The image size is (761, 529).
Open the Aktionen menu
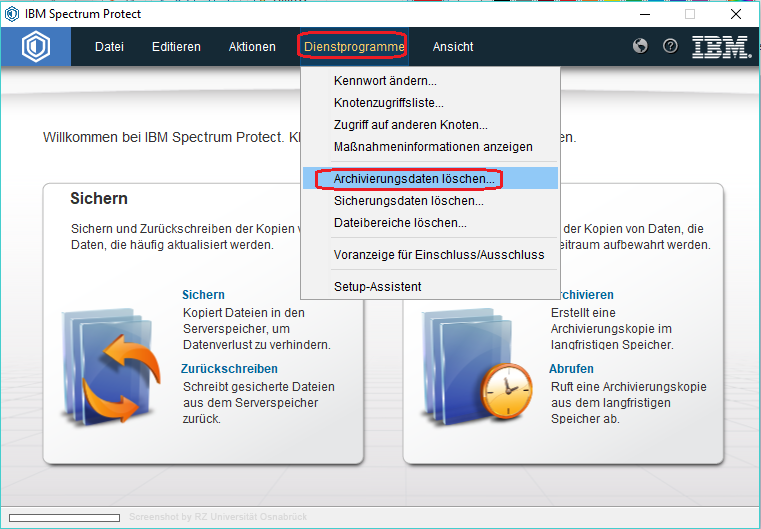click(252, 47)
